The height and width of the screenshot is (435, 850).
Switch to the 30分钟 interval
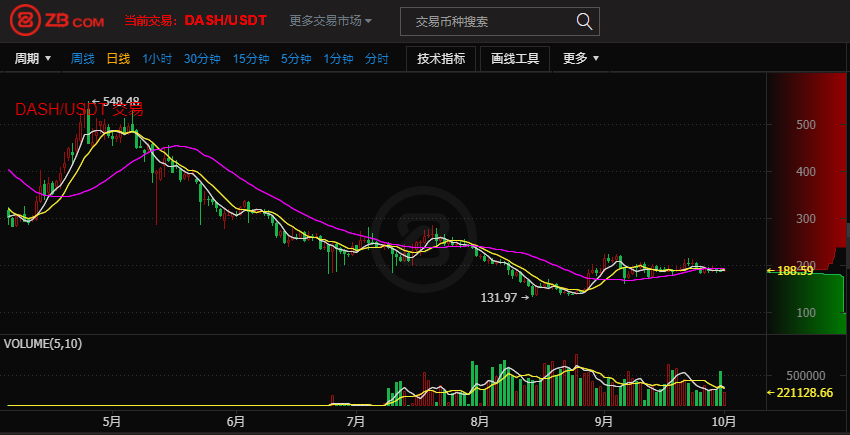point(202,59)
